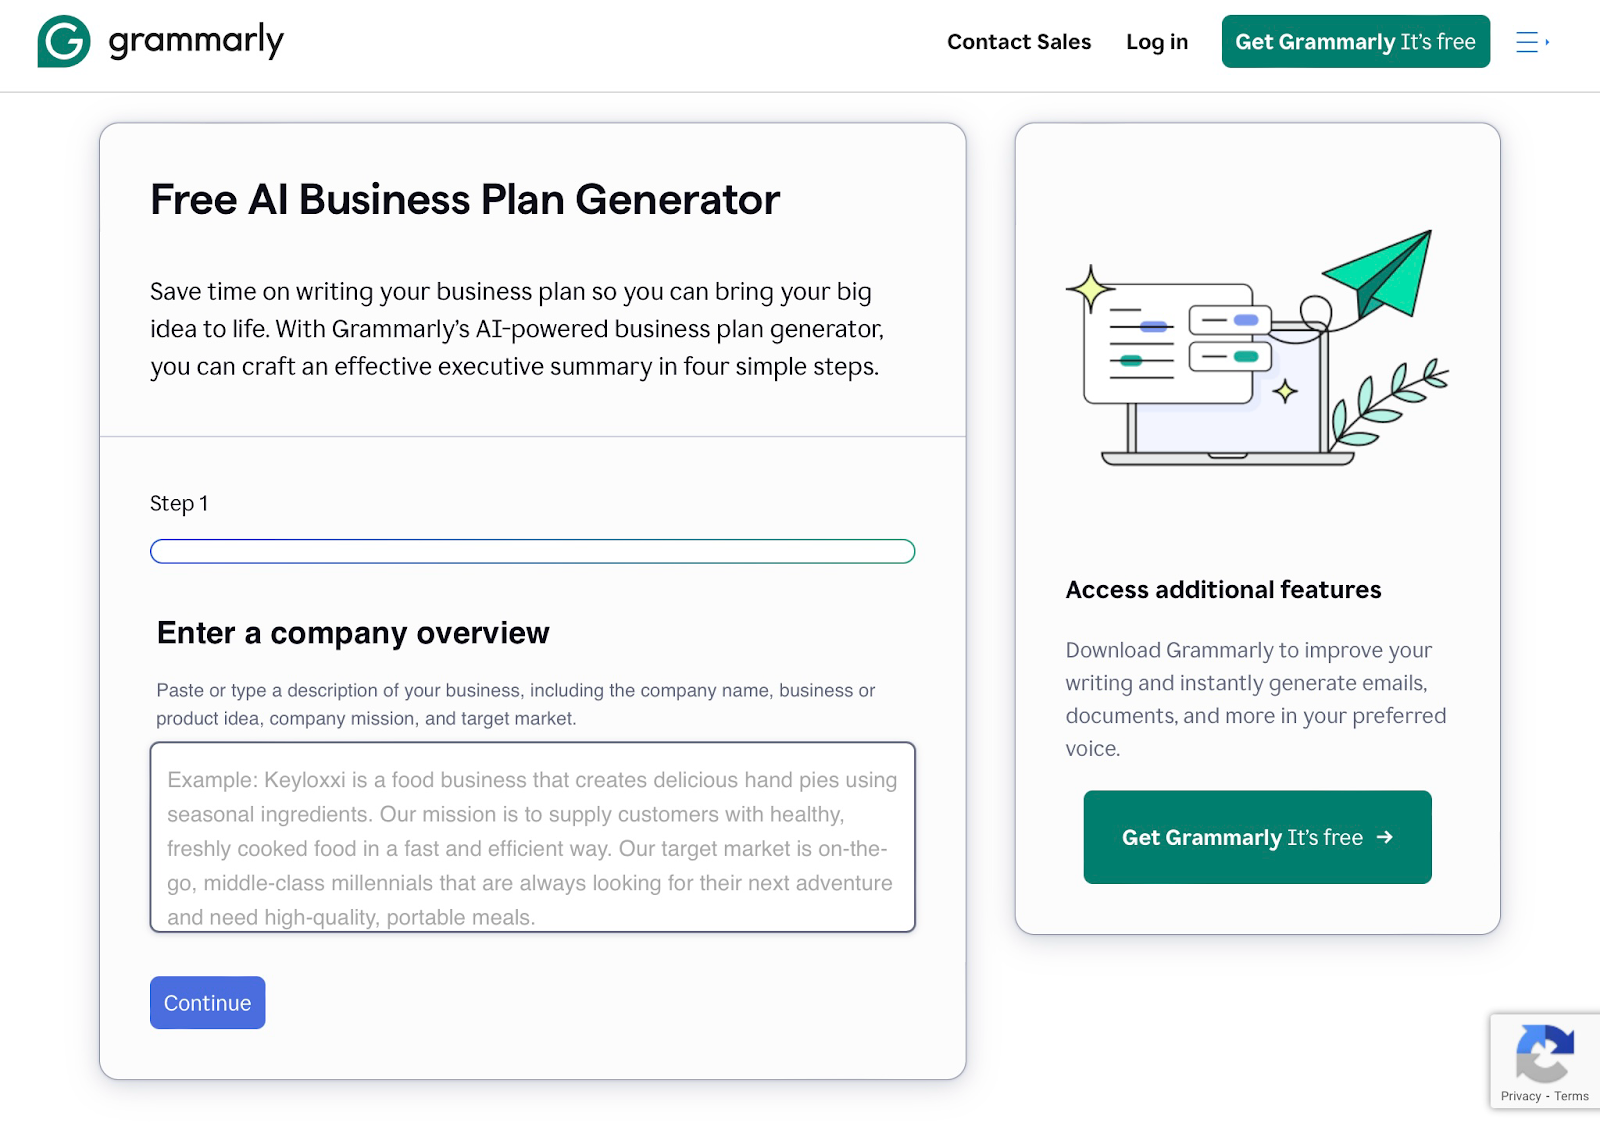Click the Grammarly "G" logo icon
Image resolution: width=1600 pixels, height=1130 pixels.
pos(62,41)
